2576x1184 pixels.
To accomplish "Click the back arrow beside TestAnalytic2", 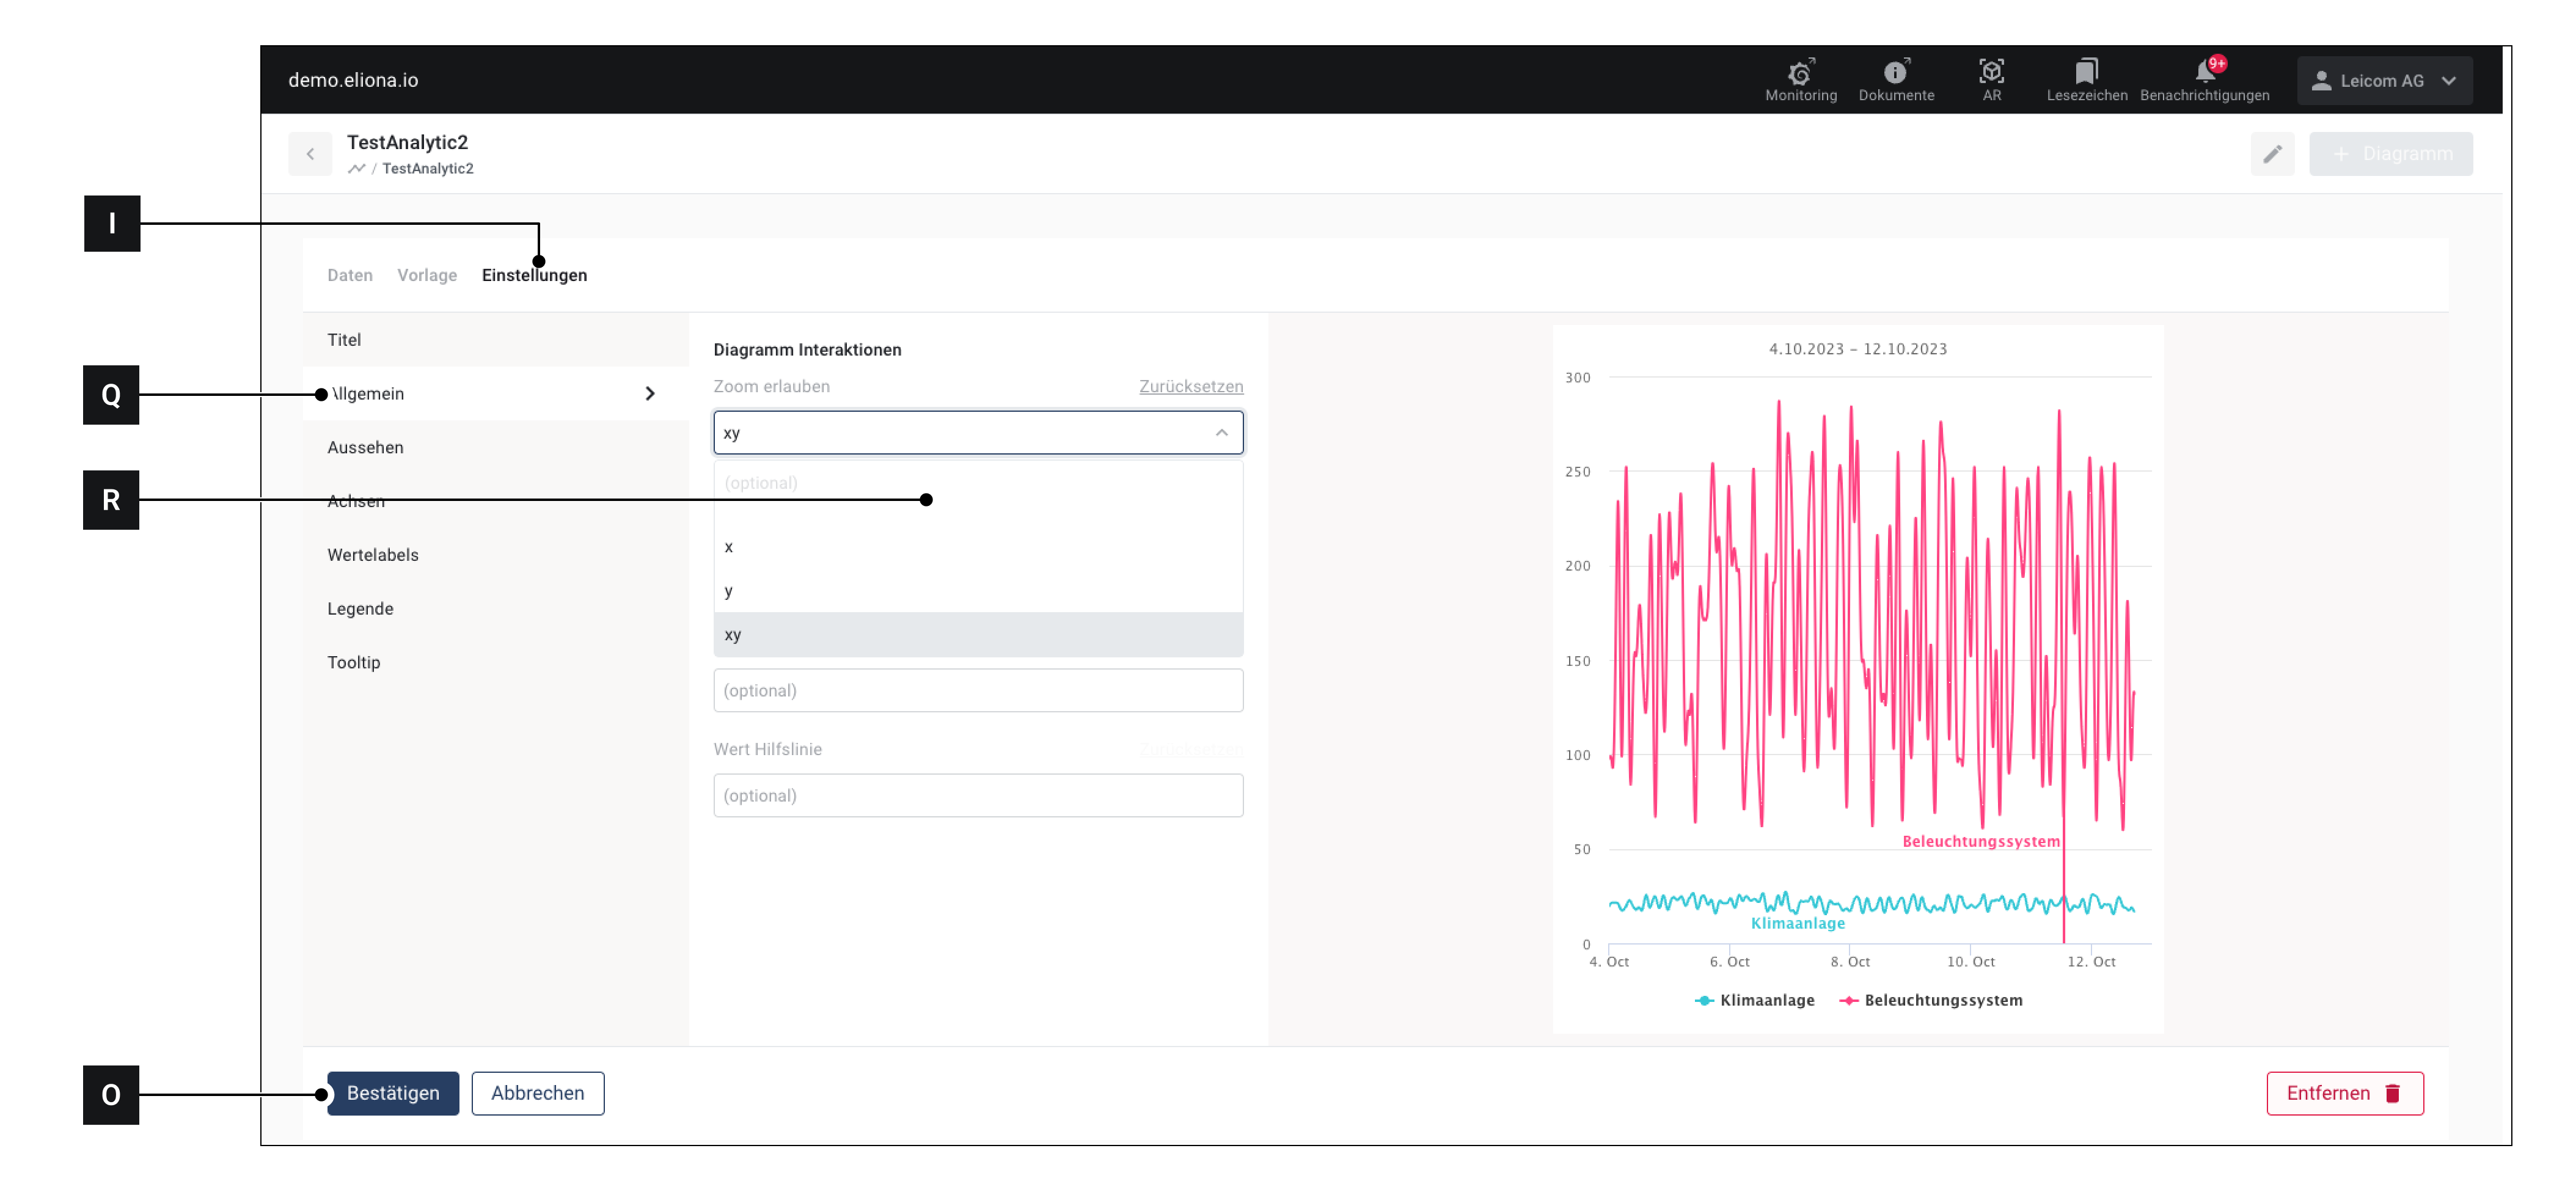I will click(310, 154).
